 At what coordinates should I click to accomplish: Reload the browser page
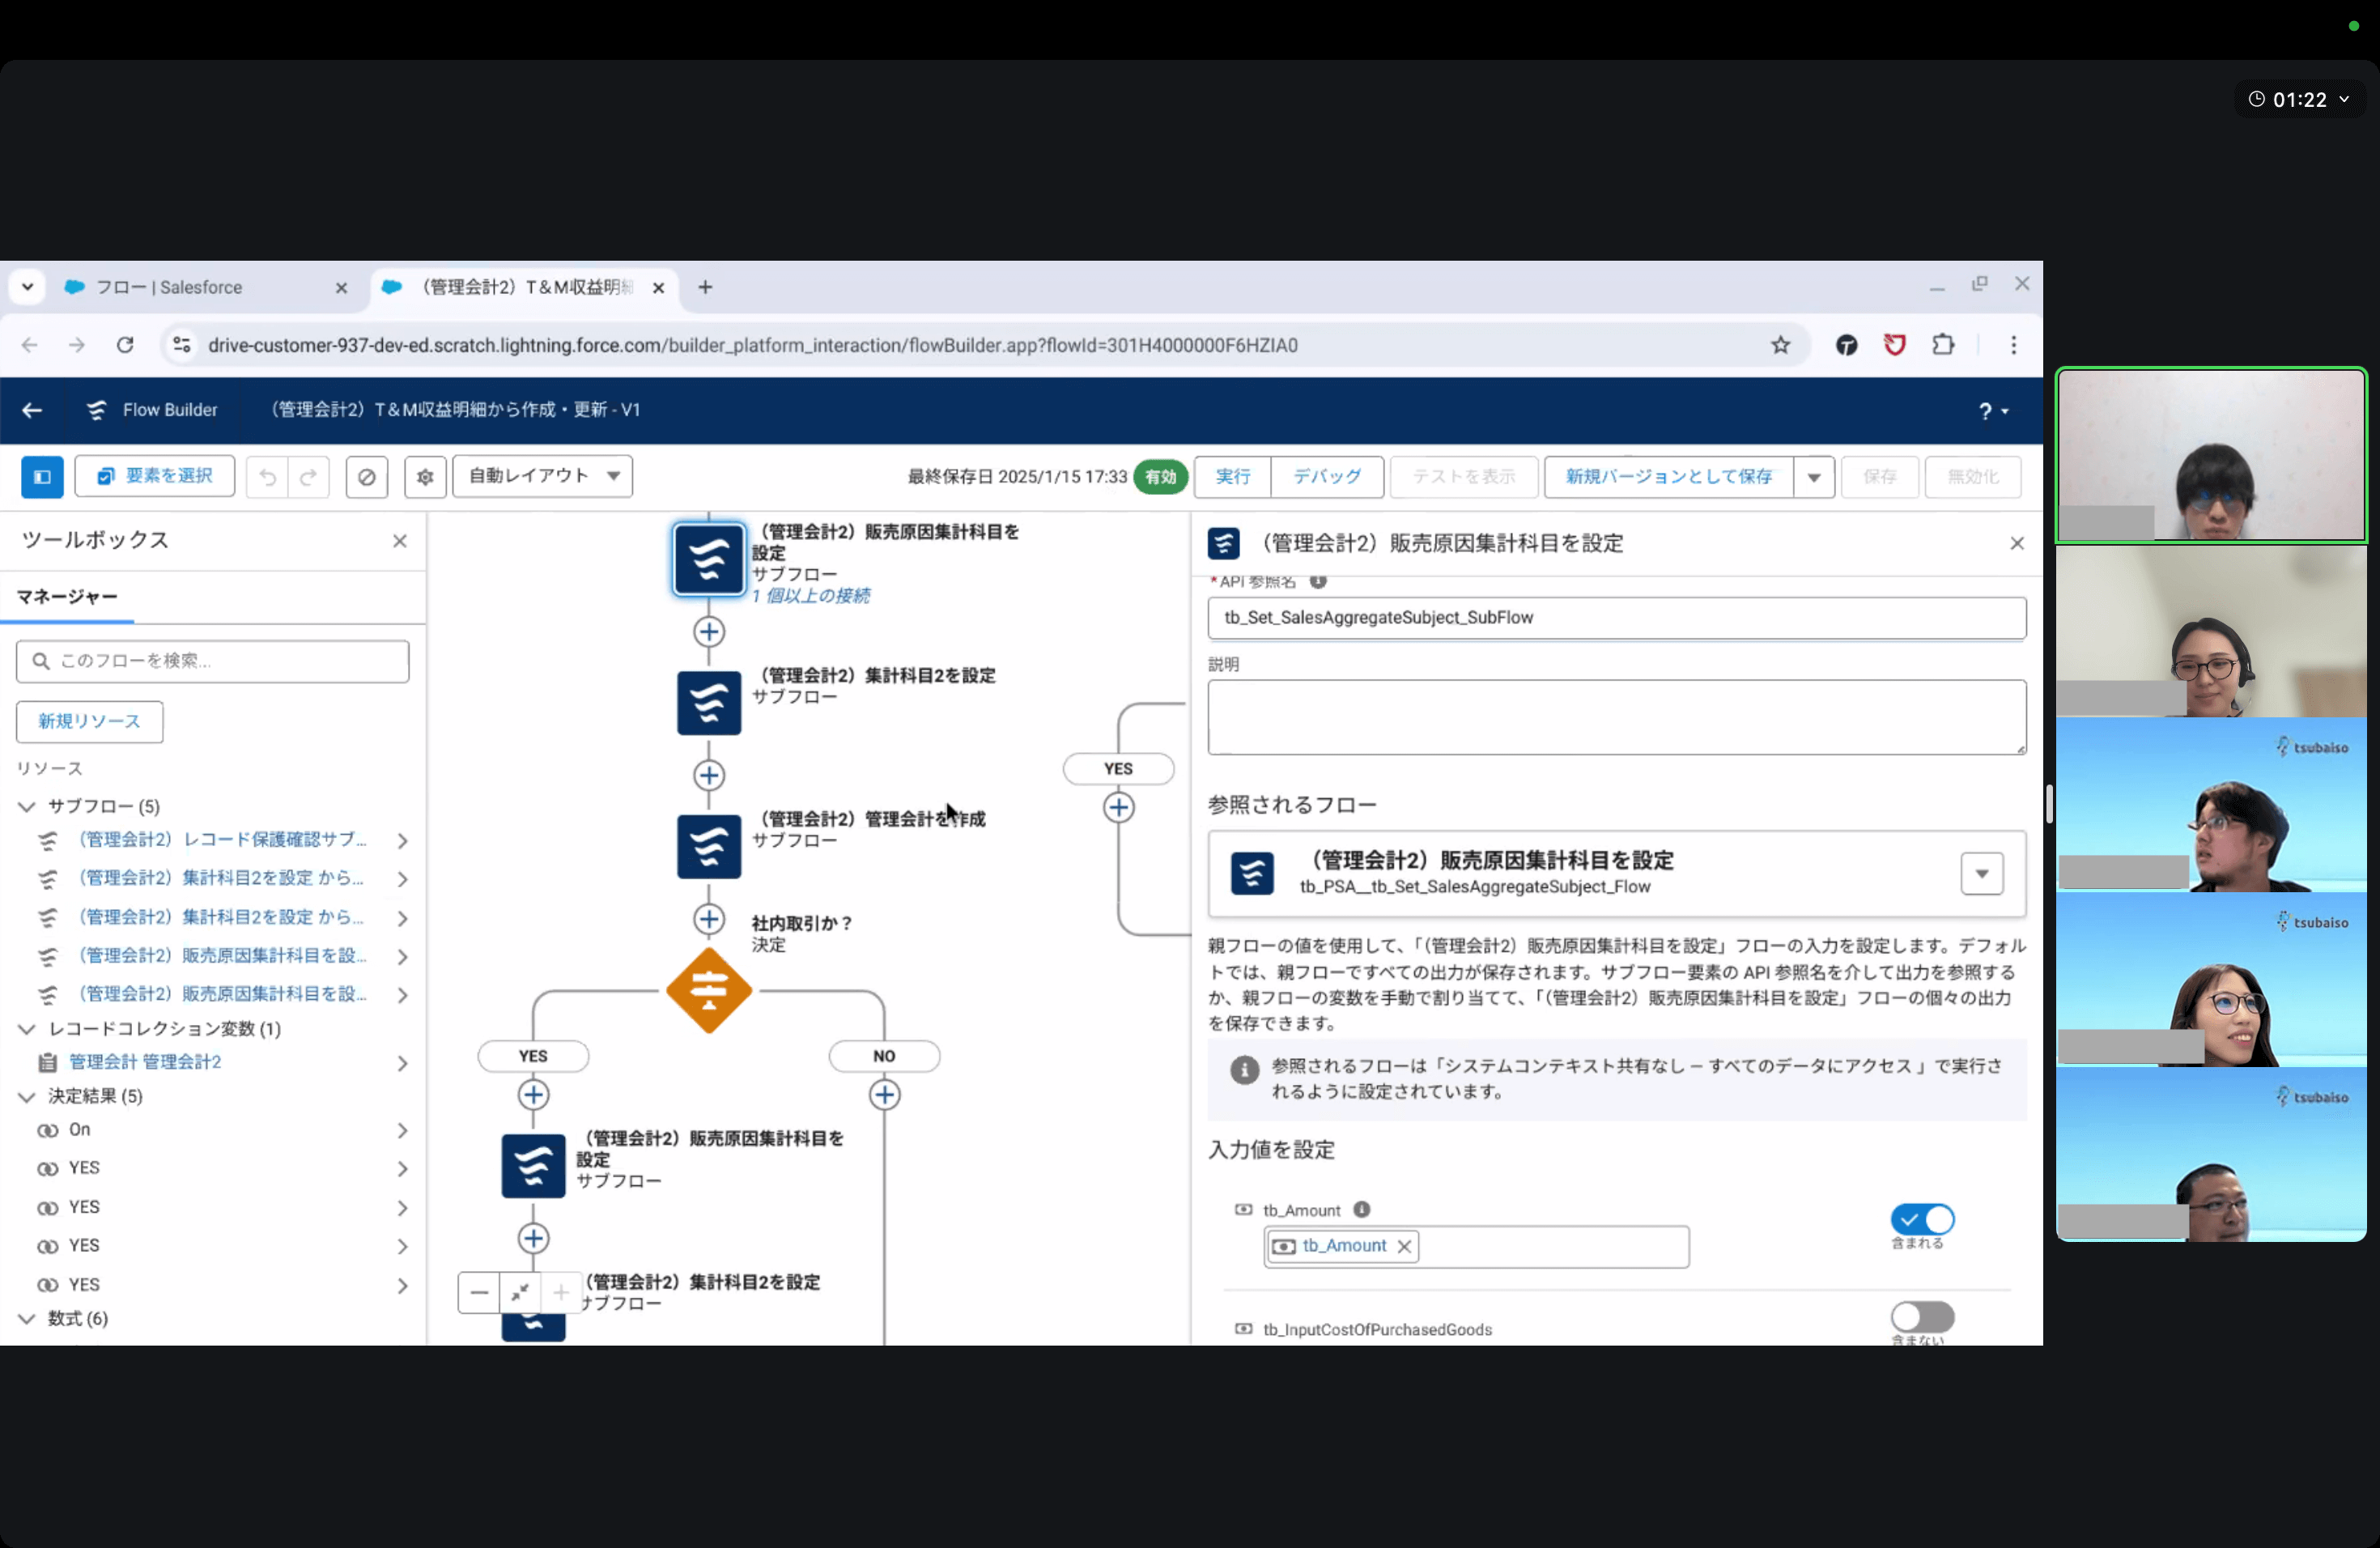point(125,345)
